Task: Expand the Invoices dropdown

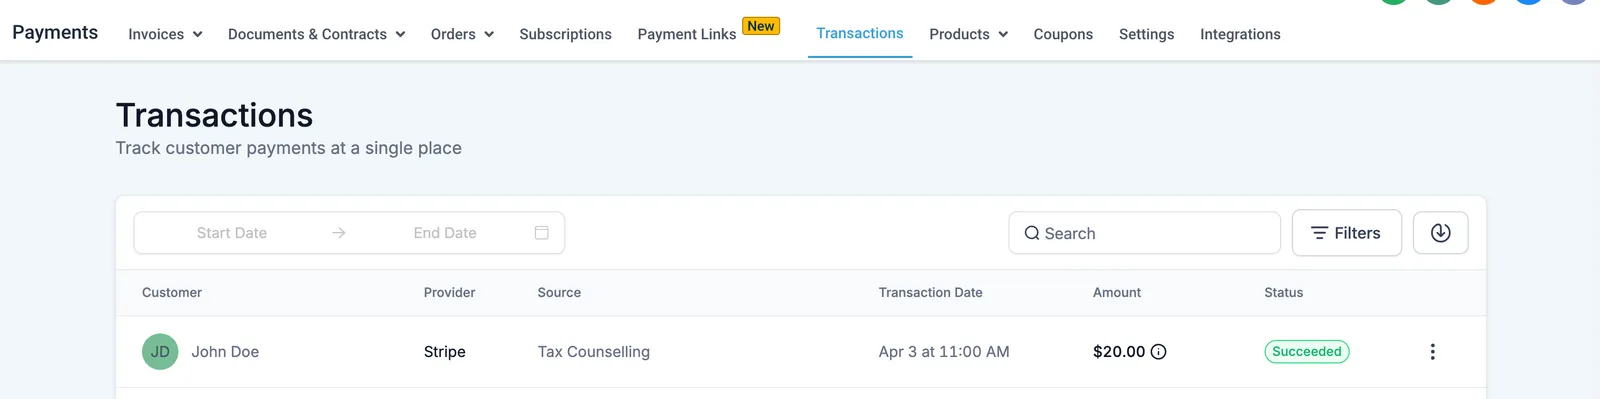Action: coord(165,34)
